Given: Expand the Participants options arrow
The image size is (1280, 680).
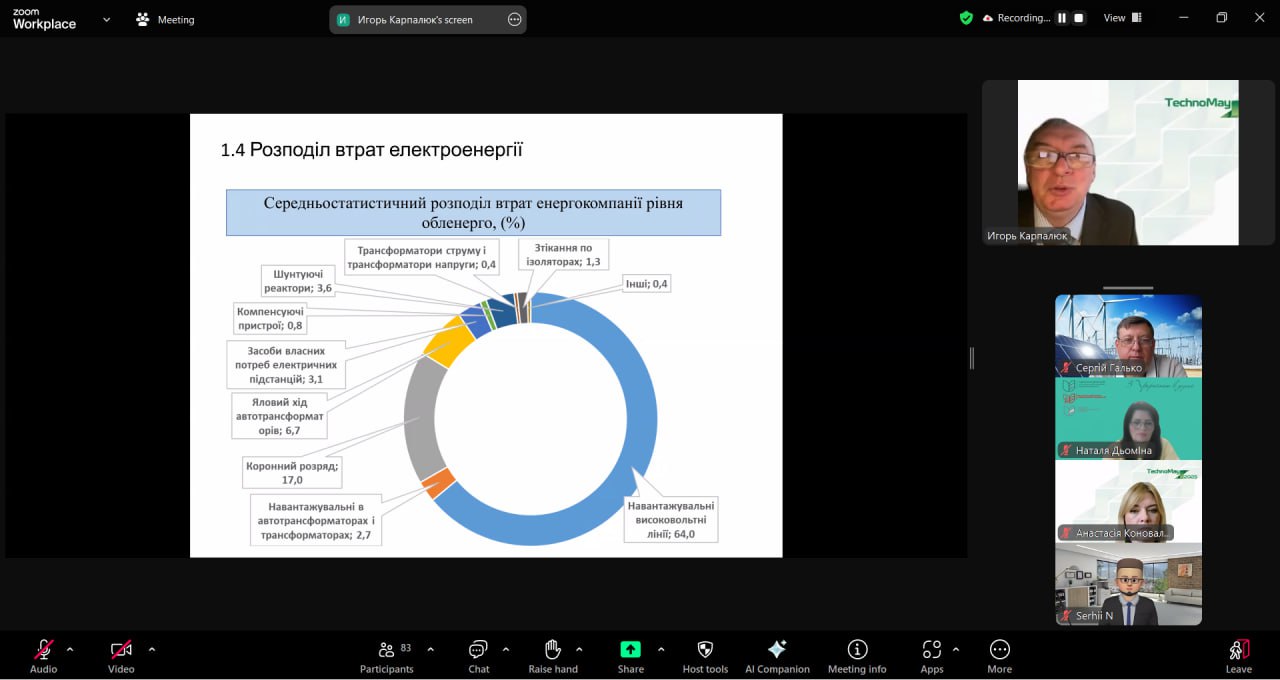Looking at the screenshot, I should [x=431, y=649].
